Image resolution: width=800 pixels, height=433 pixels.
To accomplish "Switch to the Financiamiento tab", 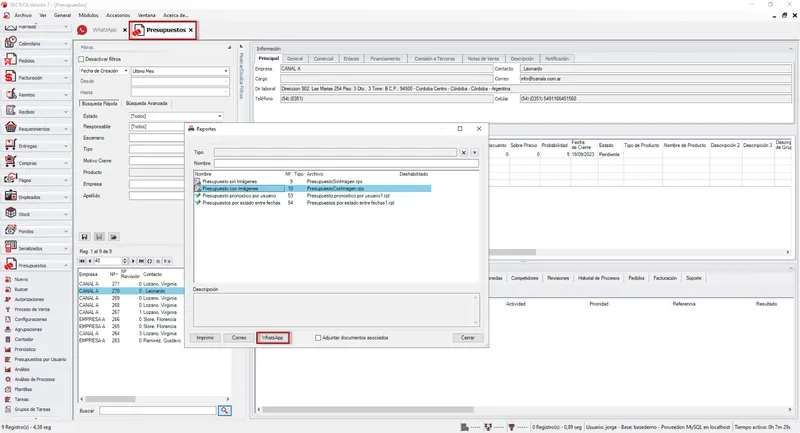I will tap(385, 59).
